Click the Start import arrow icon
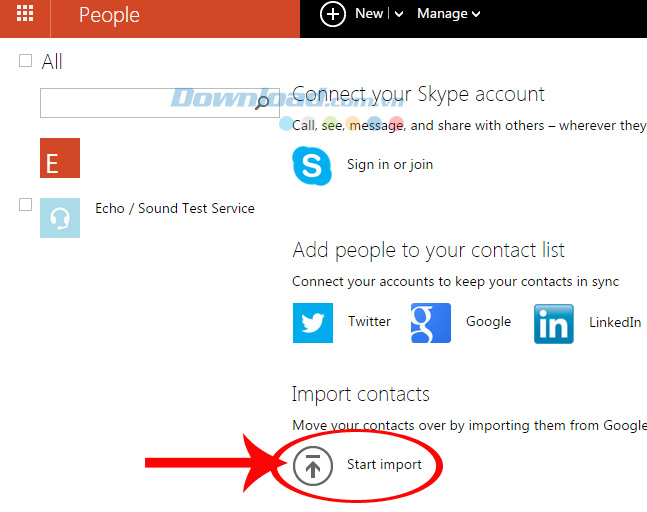The width and height of the screenshot is (647, 512). pos(313,465)
